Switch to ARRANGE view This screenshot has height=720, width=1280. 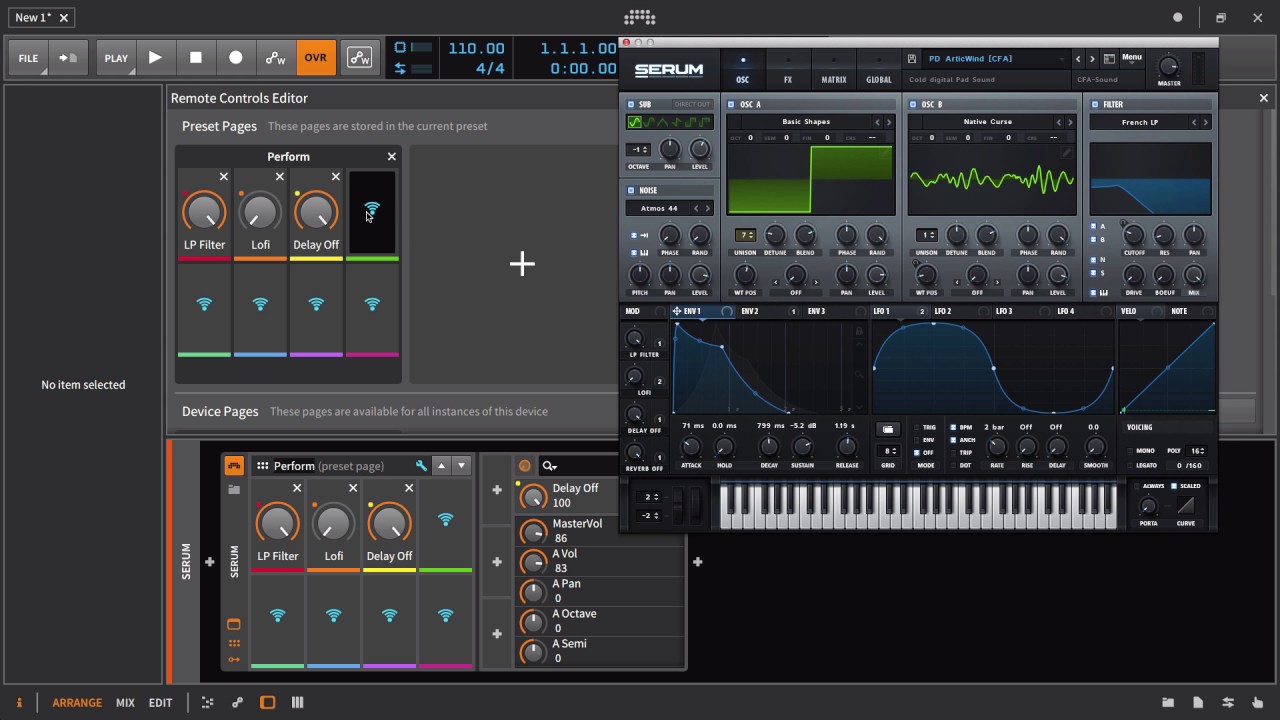click(x=77, y=703)
